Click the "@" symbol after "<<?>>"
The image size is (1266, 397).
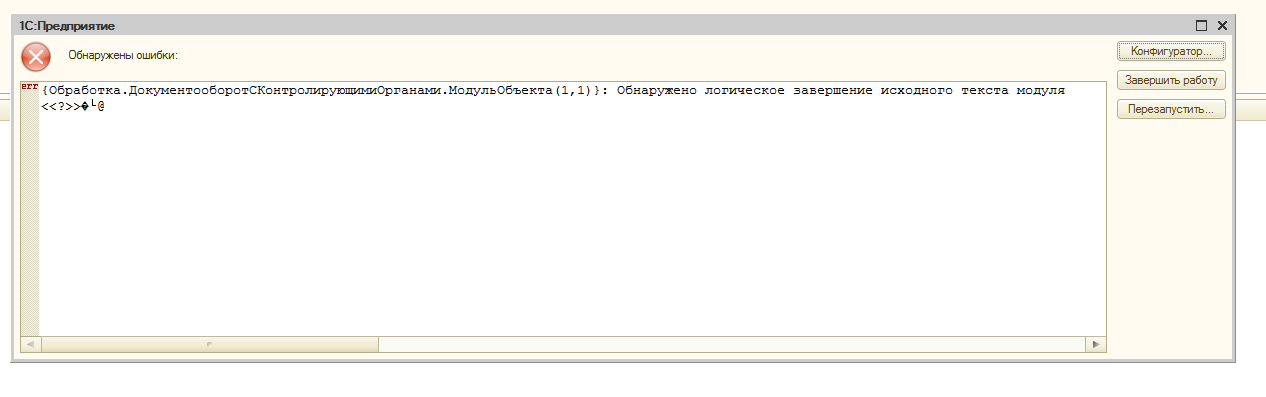click(x=101, y=105)
